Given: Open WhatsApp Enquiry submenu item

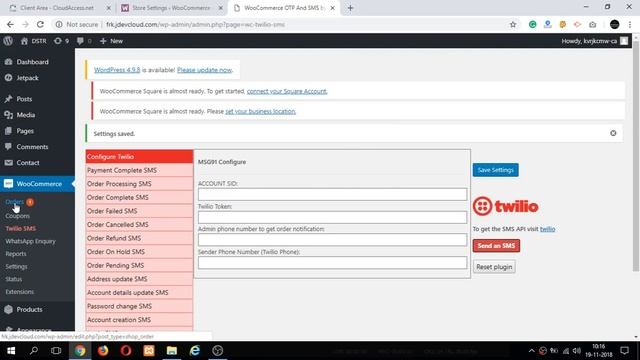Looking at the screenshot, I should pyautogui.click(x=31, y=241).
